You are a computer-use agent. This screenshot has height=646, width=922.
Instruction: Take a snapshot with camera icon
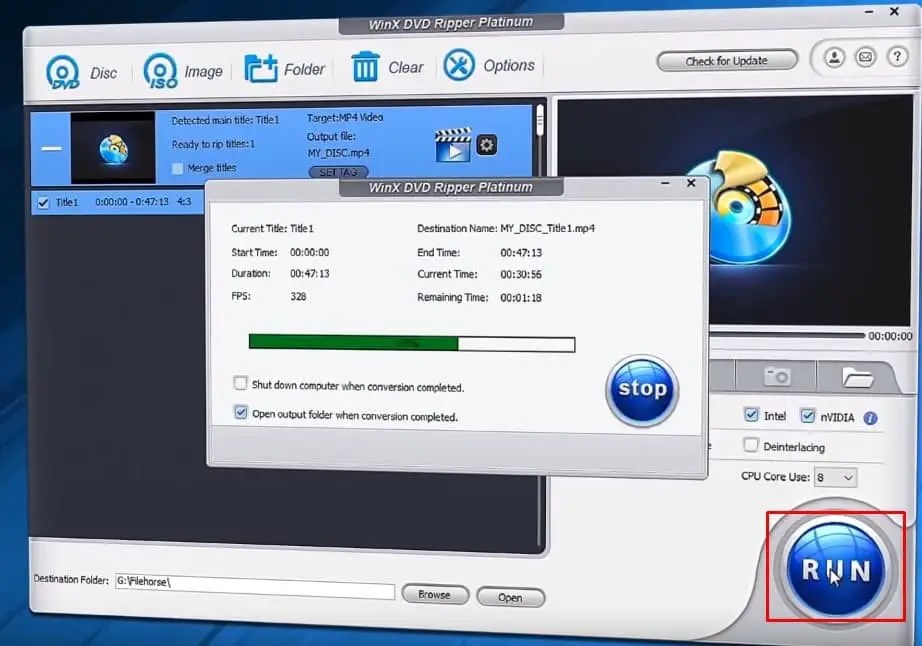click(777, 376)
